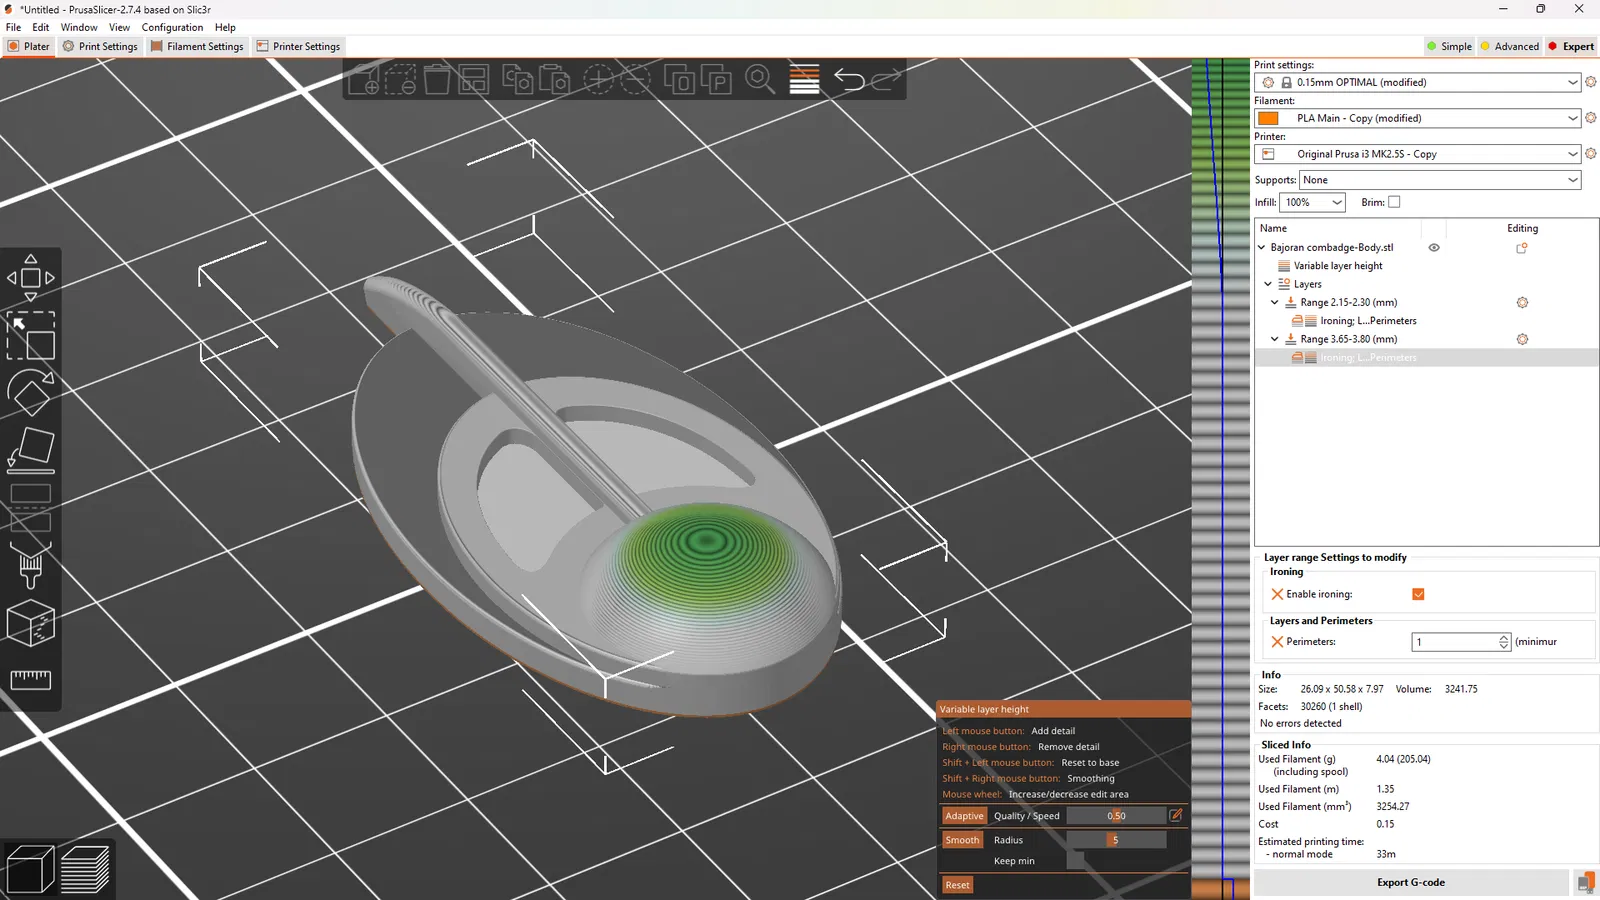Screen dimensions: 1600x900
Task: Click the Split to objects icon
Action: pyautogui.click(x=681, y=79)
